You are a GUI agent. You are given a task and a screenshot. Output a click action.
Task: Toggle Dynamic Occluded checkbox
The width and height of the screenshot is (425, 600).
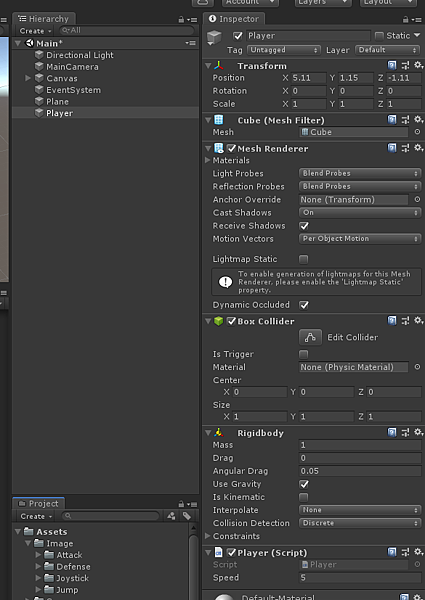coord(304,305)
